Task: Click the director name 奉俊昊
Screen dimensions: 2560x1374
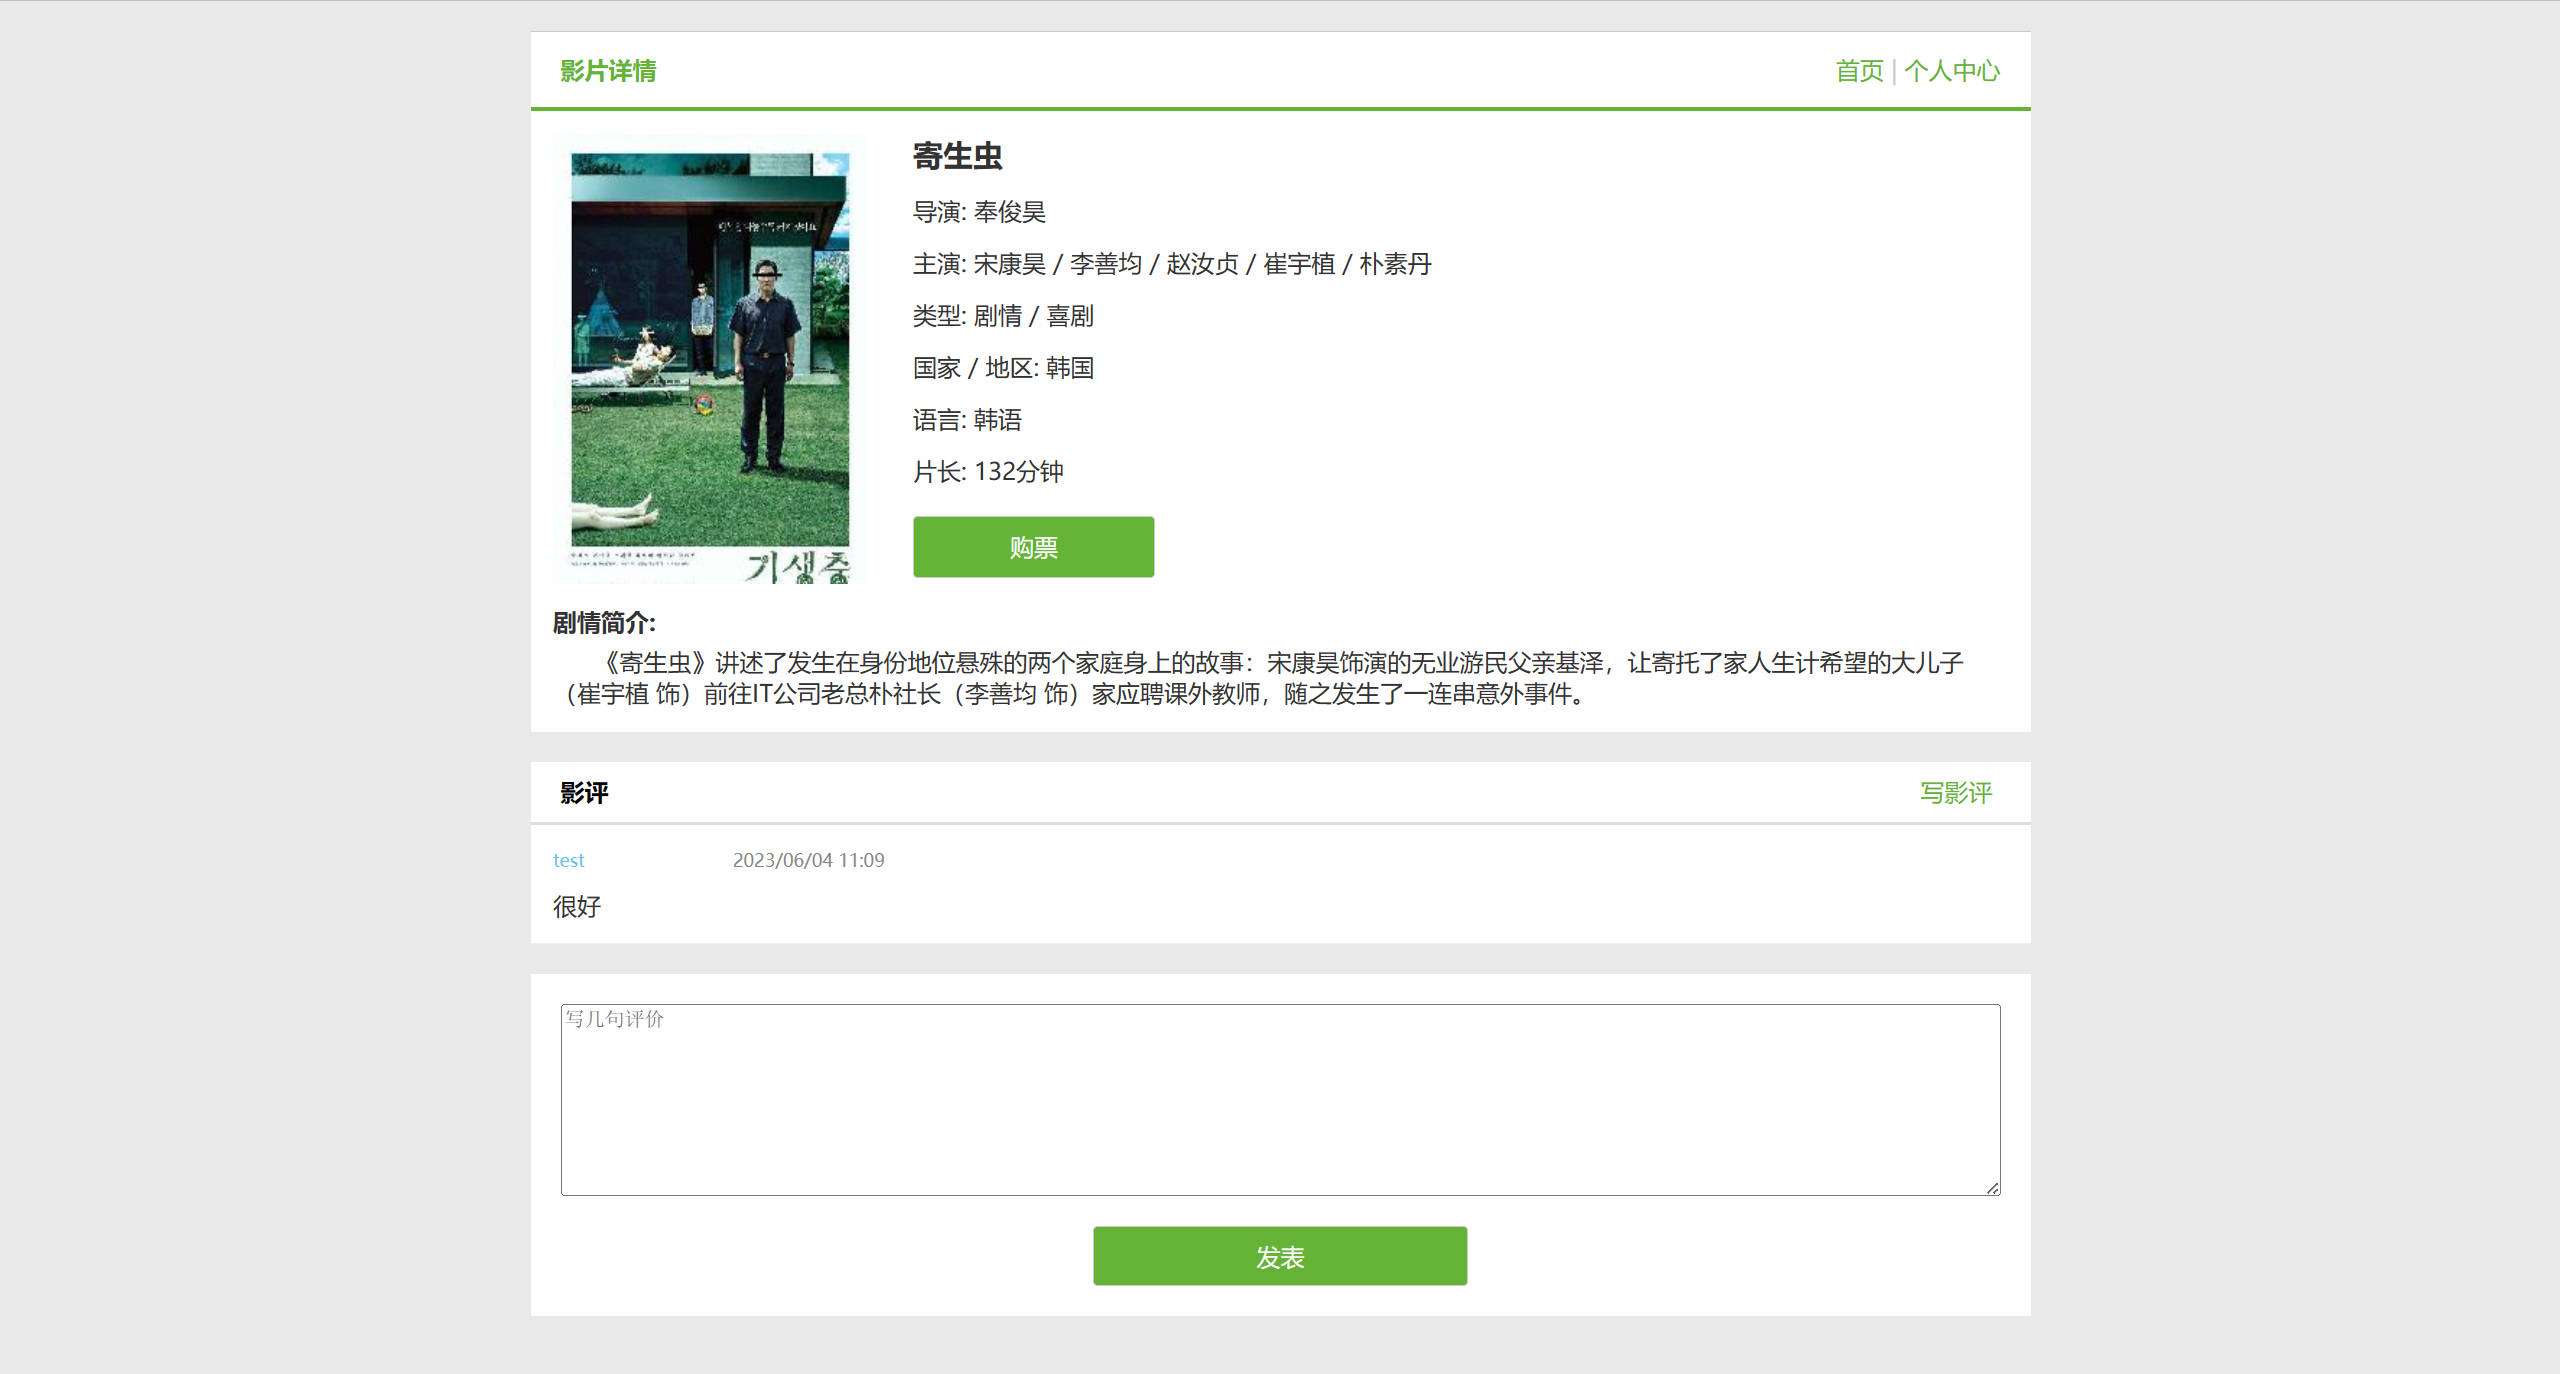Action: pyautogui.click(x=1013, y=212)
